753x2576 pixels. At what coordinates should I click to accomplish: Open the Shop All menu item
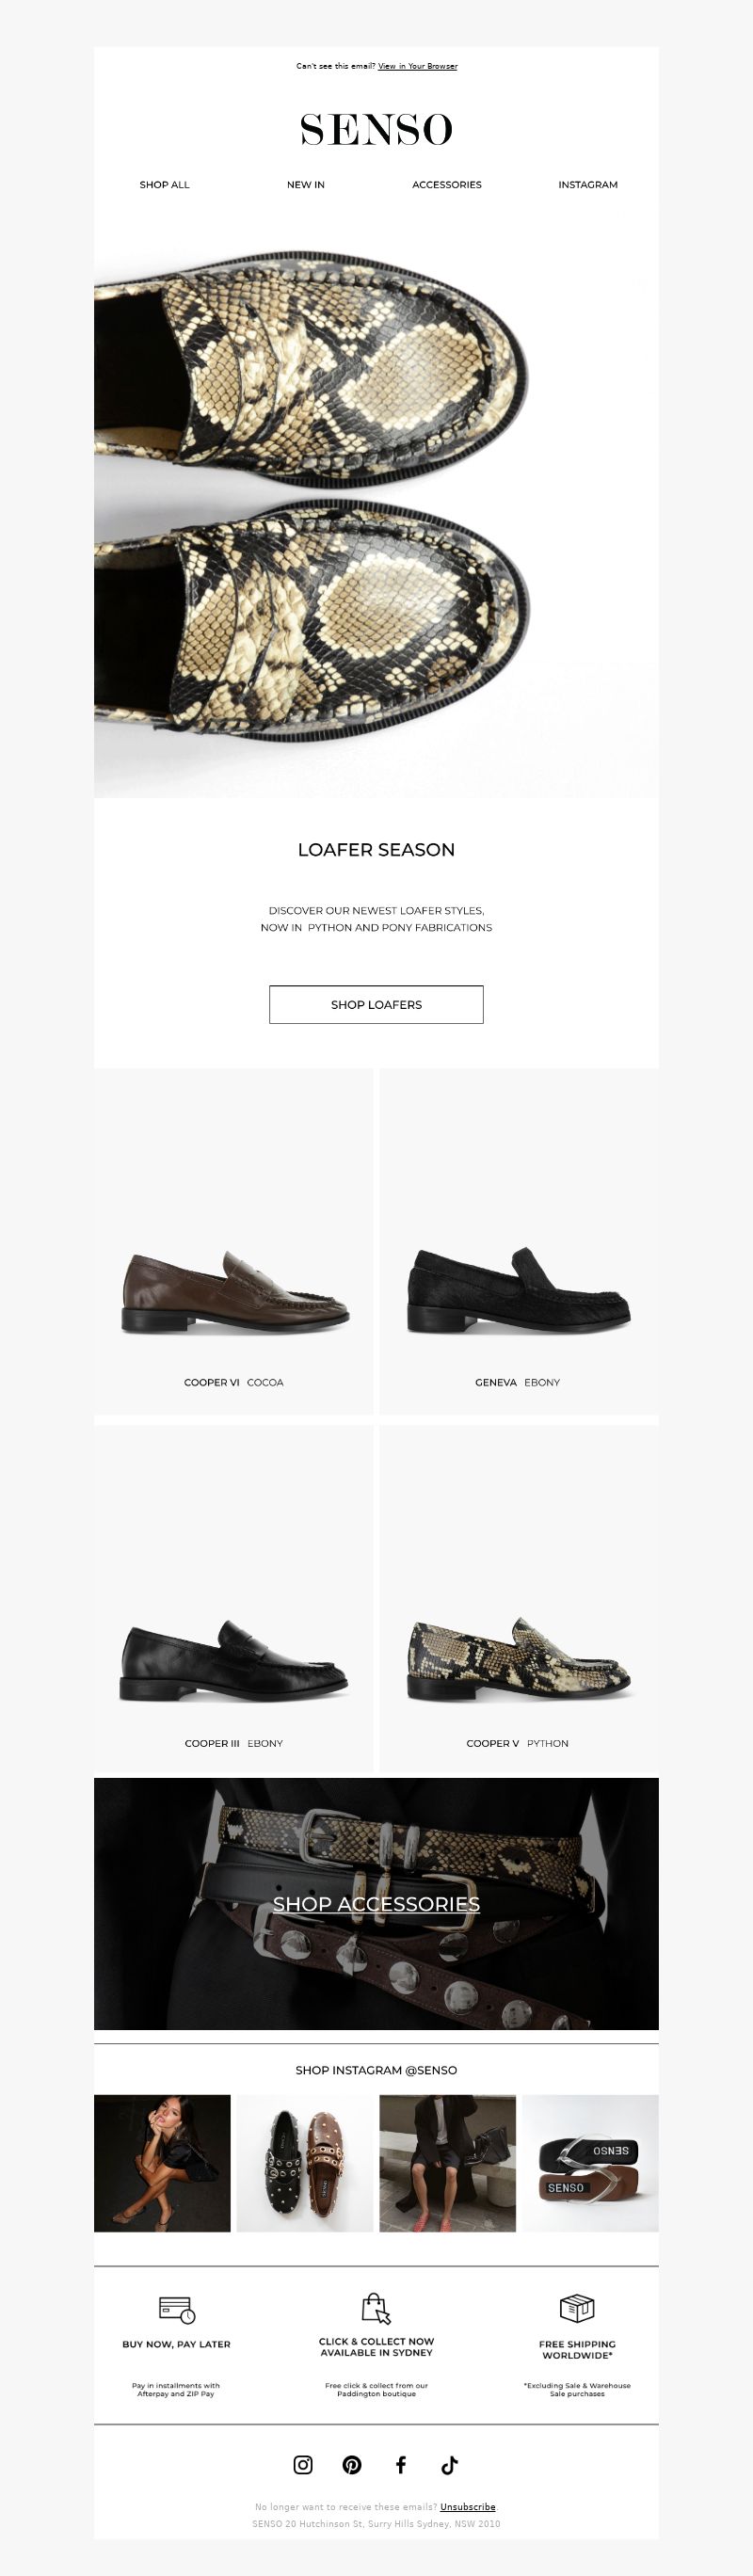tap(164, 185)
